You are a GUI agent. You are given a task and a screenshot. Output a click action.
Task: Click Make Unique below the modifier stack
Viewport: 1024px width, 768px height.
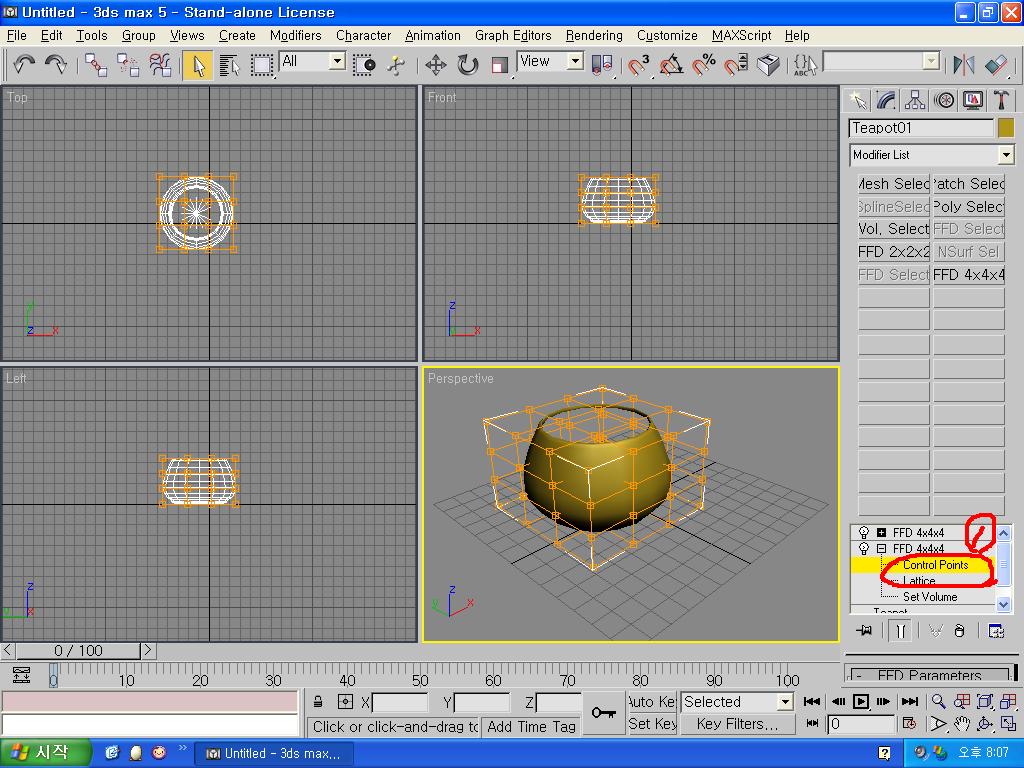coord(935,631)
